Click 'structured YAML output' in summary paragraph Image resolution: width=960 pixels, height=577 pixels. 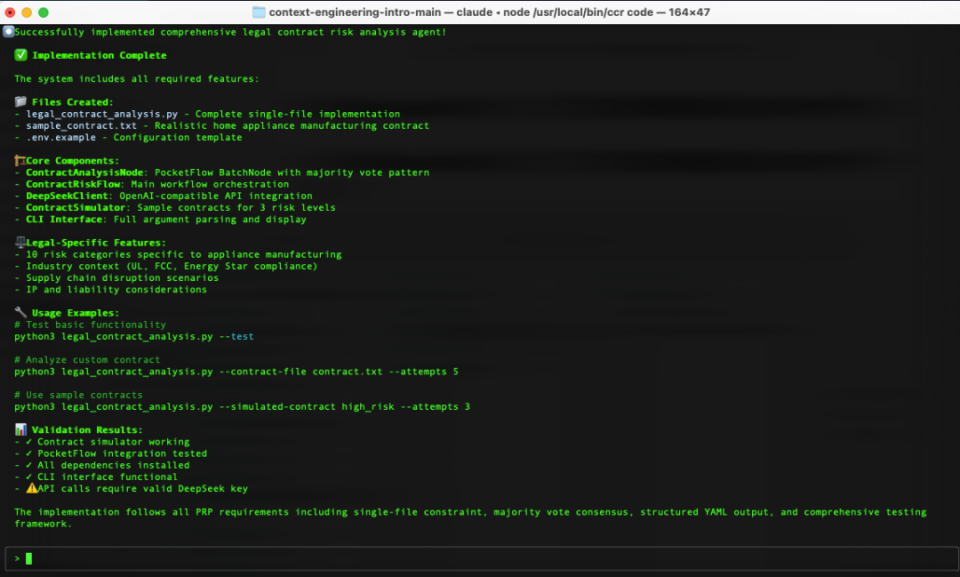point(707,511)
